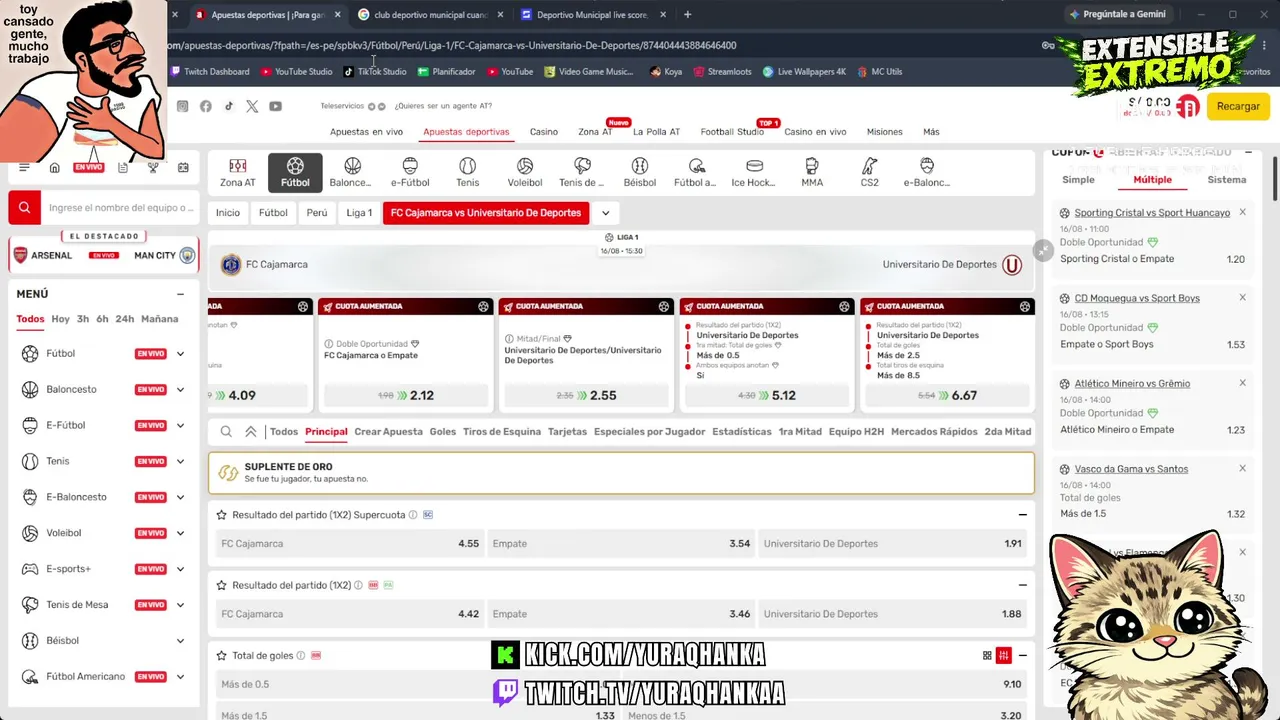Open the X social media link
This screenshot has width=1280, height=720.
[252, 106]
